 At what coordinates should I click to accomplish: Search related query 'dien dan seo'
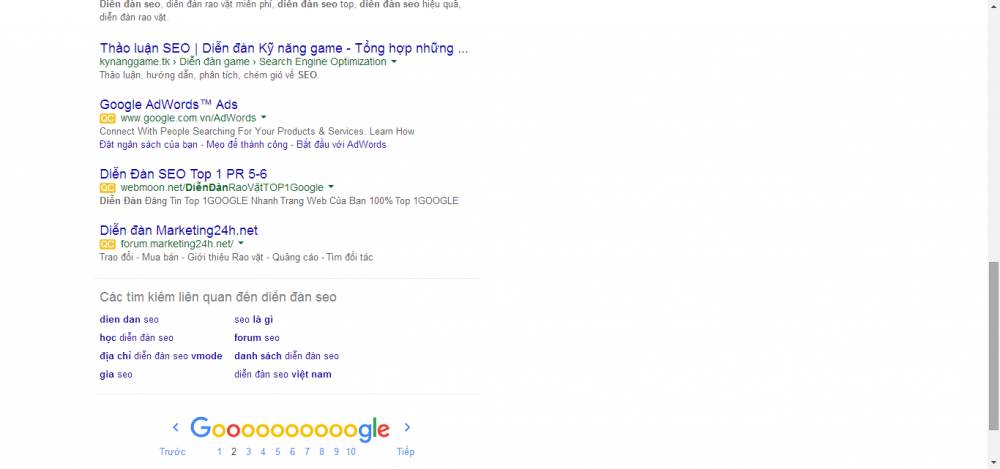pos(129,320)
